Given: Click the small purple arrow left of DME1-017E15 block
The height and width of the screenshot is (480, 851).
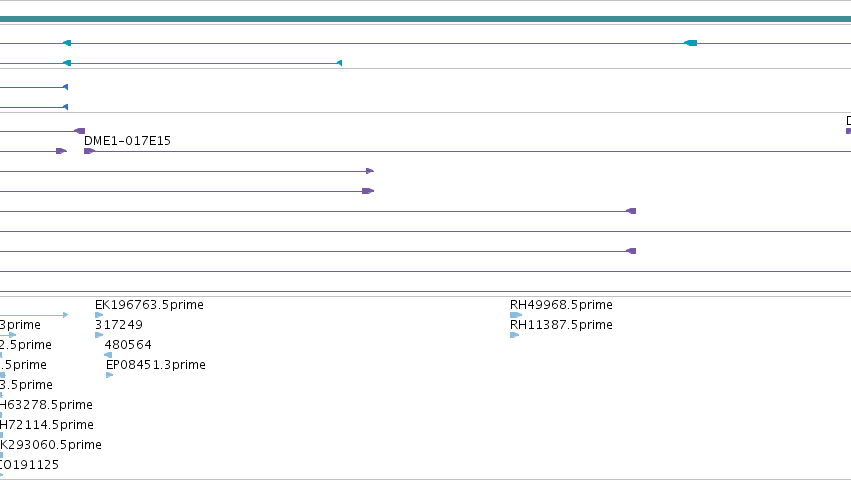Looking at the screenshot, I should click(61, 151).
